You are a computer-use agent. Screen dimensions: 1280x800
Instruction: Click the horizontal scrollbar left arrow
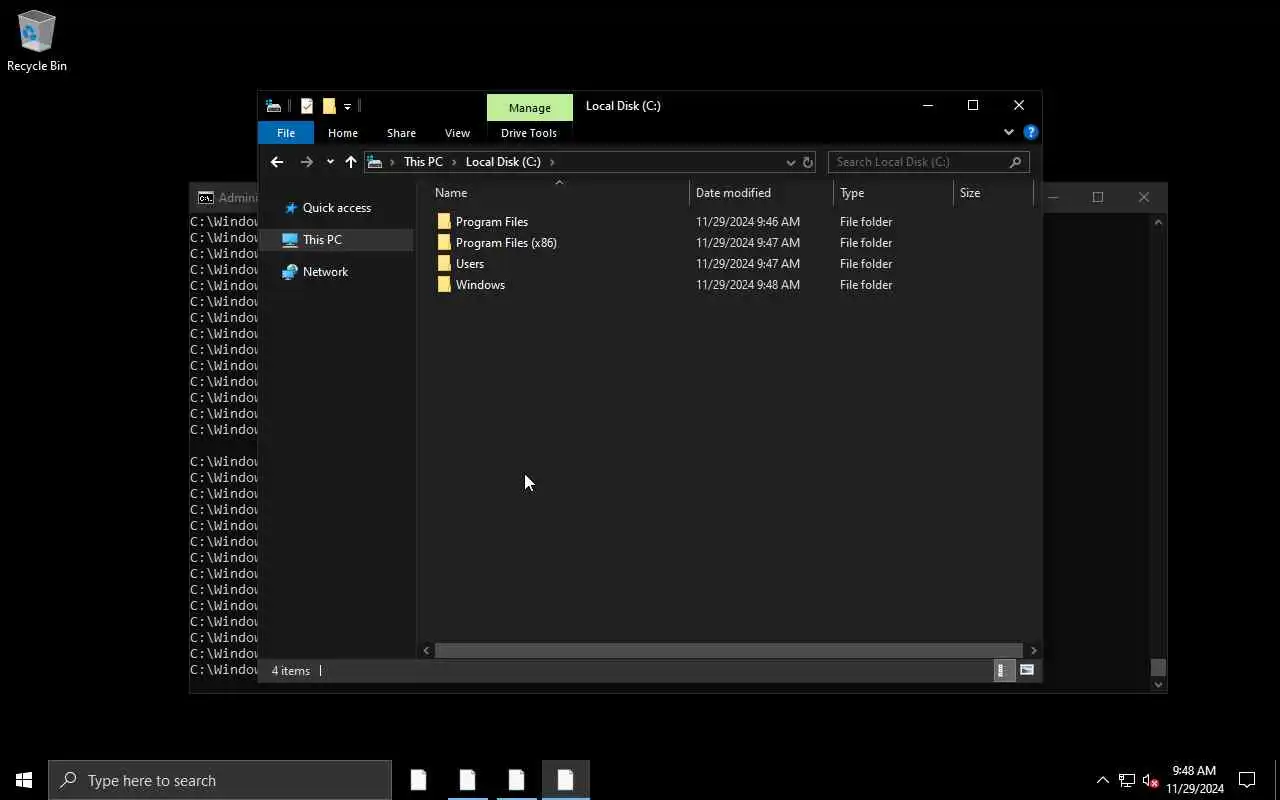427,650
